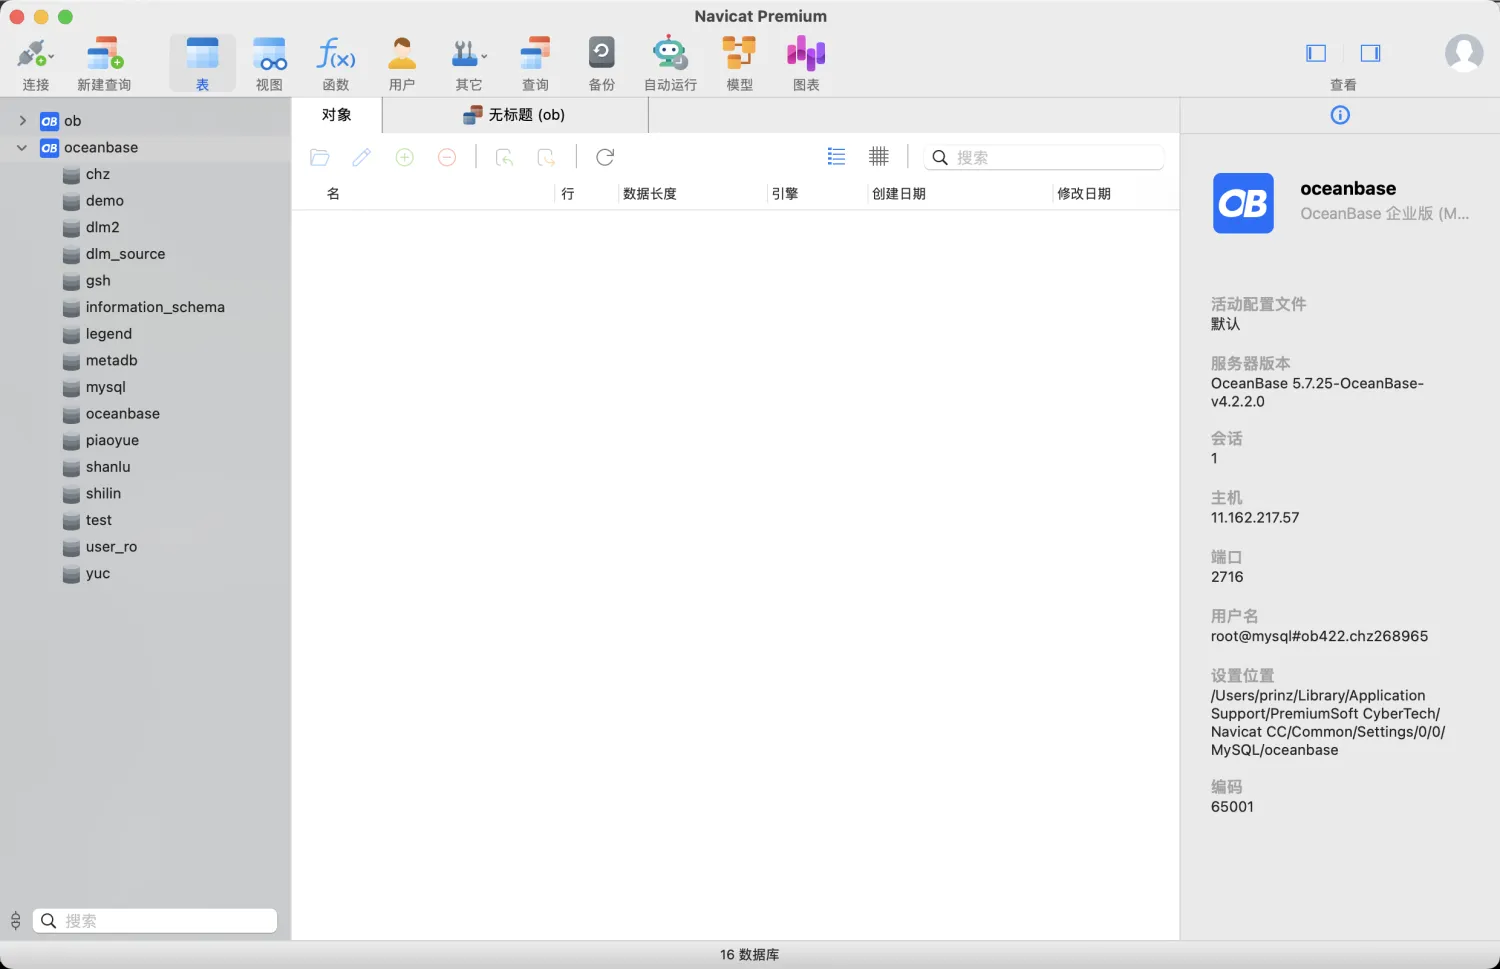1500x969 pixels.
Task: Open the Backup (备份) section
Action: pyautogui.click(x=601, y=54)
